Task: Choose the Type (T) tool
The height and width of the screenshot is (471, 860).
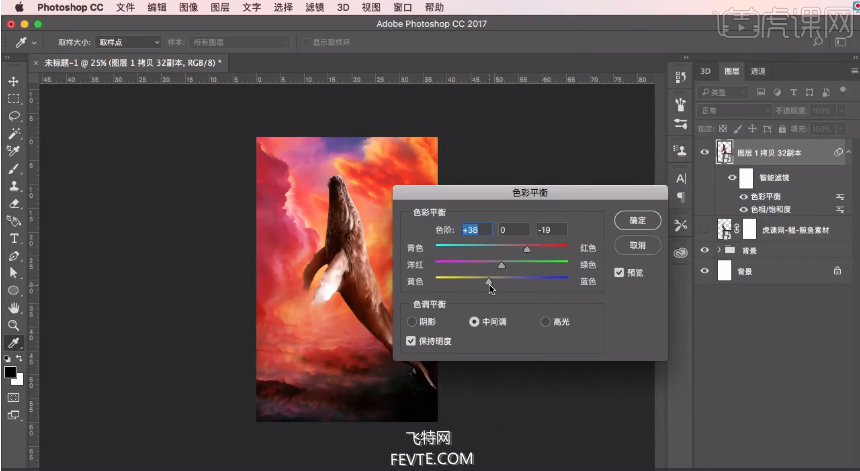Action: (14, 238)
